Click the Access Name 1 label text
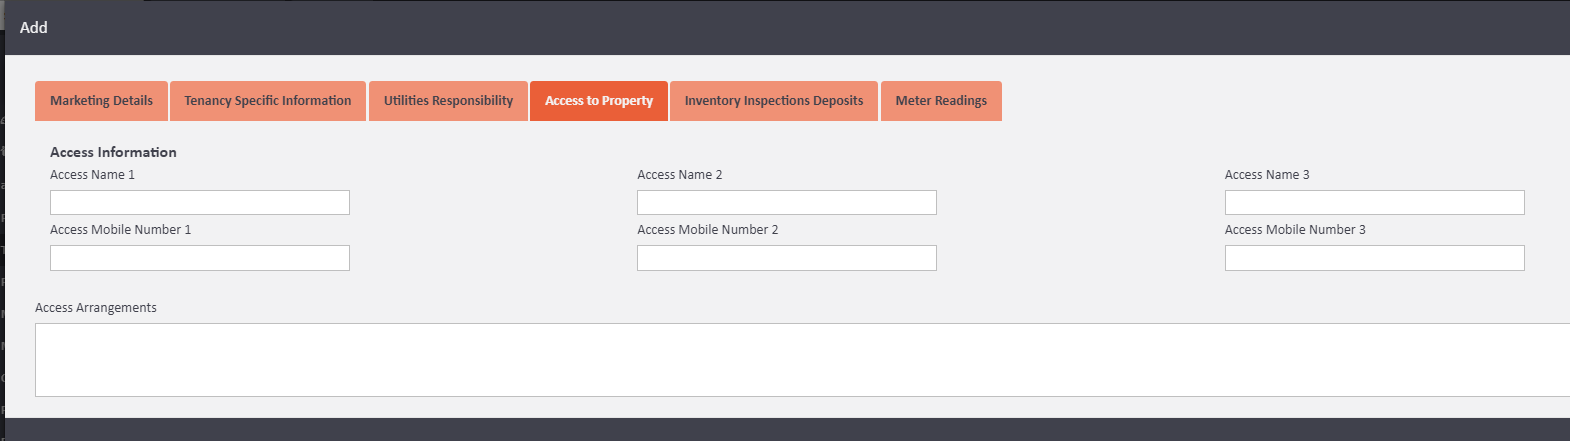Screen dimensions: 1570x441 point(92,175)
